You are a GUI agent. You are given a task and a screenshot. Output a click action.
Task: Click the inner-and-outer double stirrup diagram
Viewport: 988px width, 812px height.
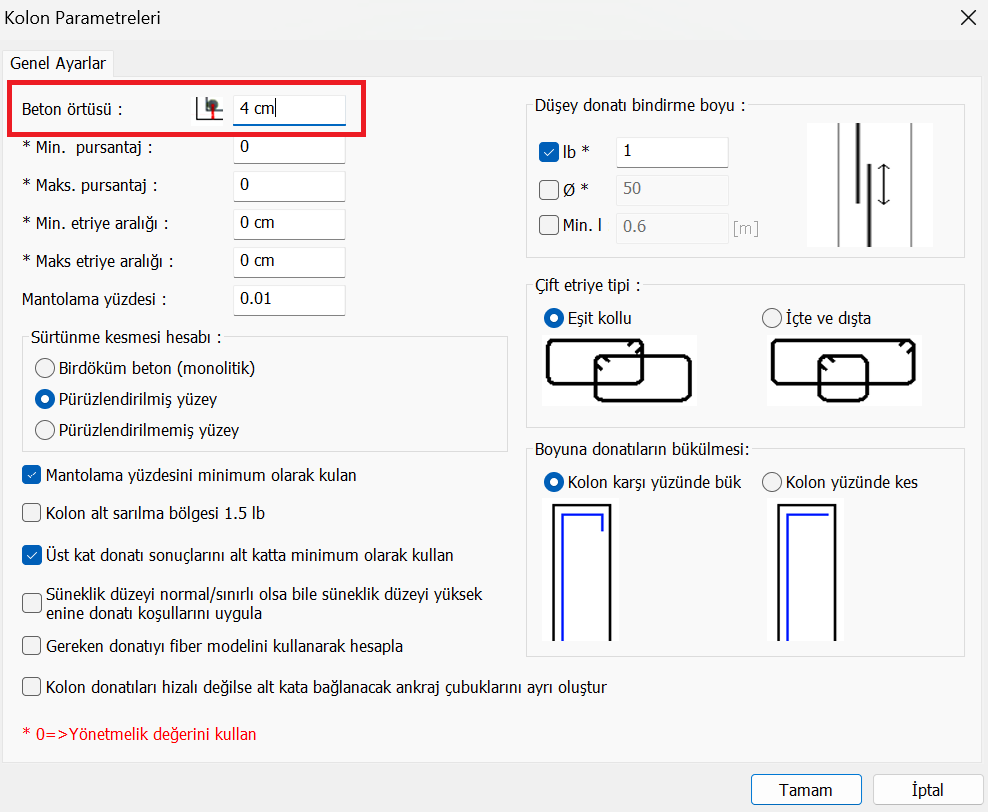[844, 369]
